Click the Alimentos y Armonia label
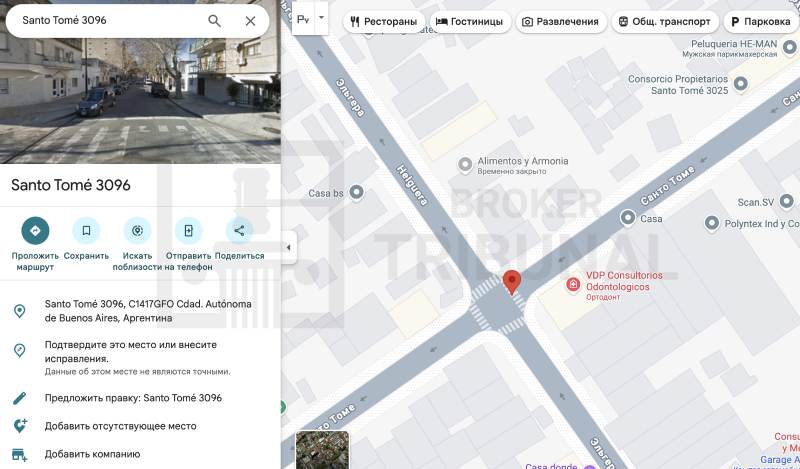 pyautogui.click(x=522, y=161)
